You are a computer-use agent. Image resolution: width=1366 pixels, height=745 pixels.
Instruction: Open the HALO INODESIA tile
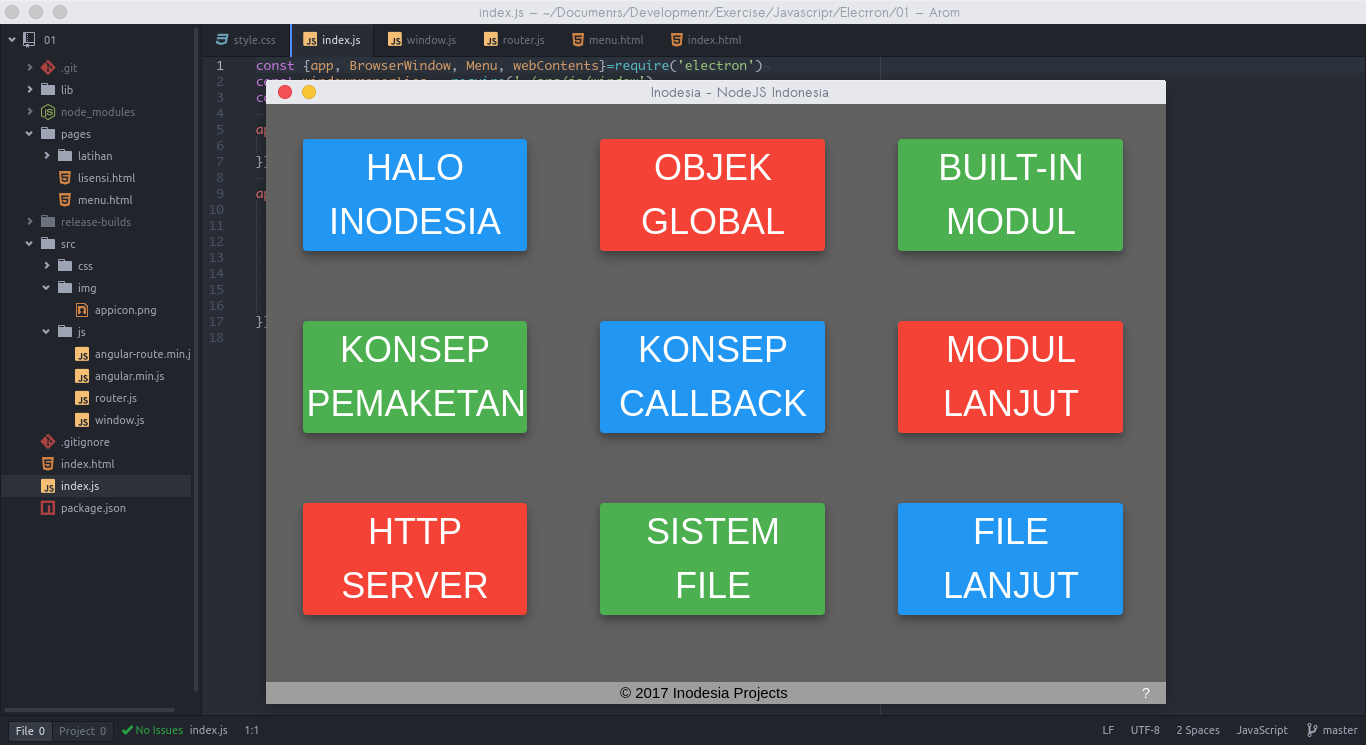point(415,195)
